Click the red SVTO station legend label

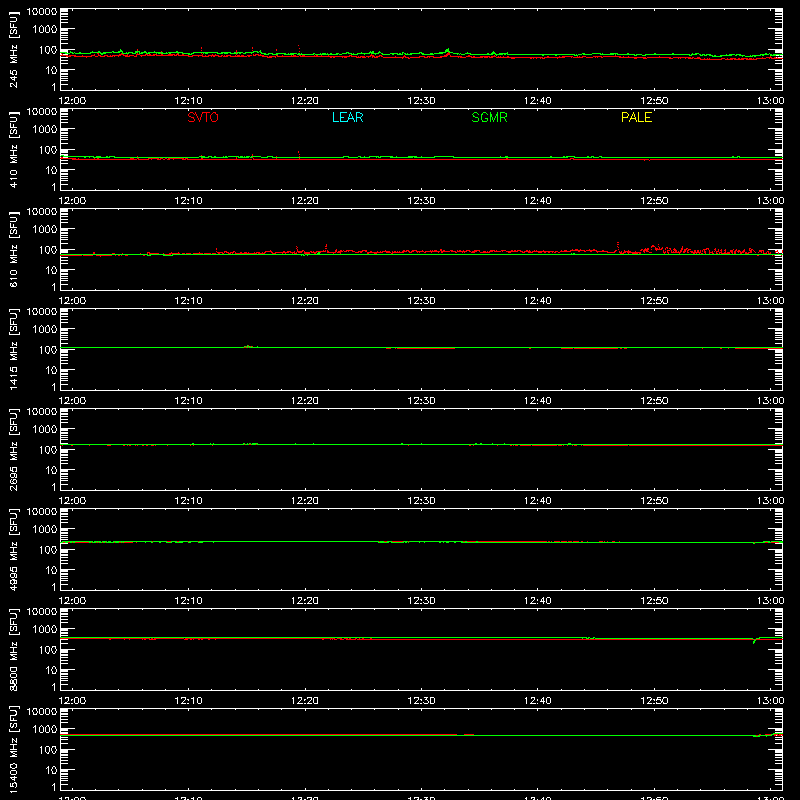click(203, 117)
